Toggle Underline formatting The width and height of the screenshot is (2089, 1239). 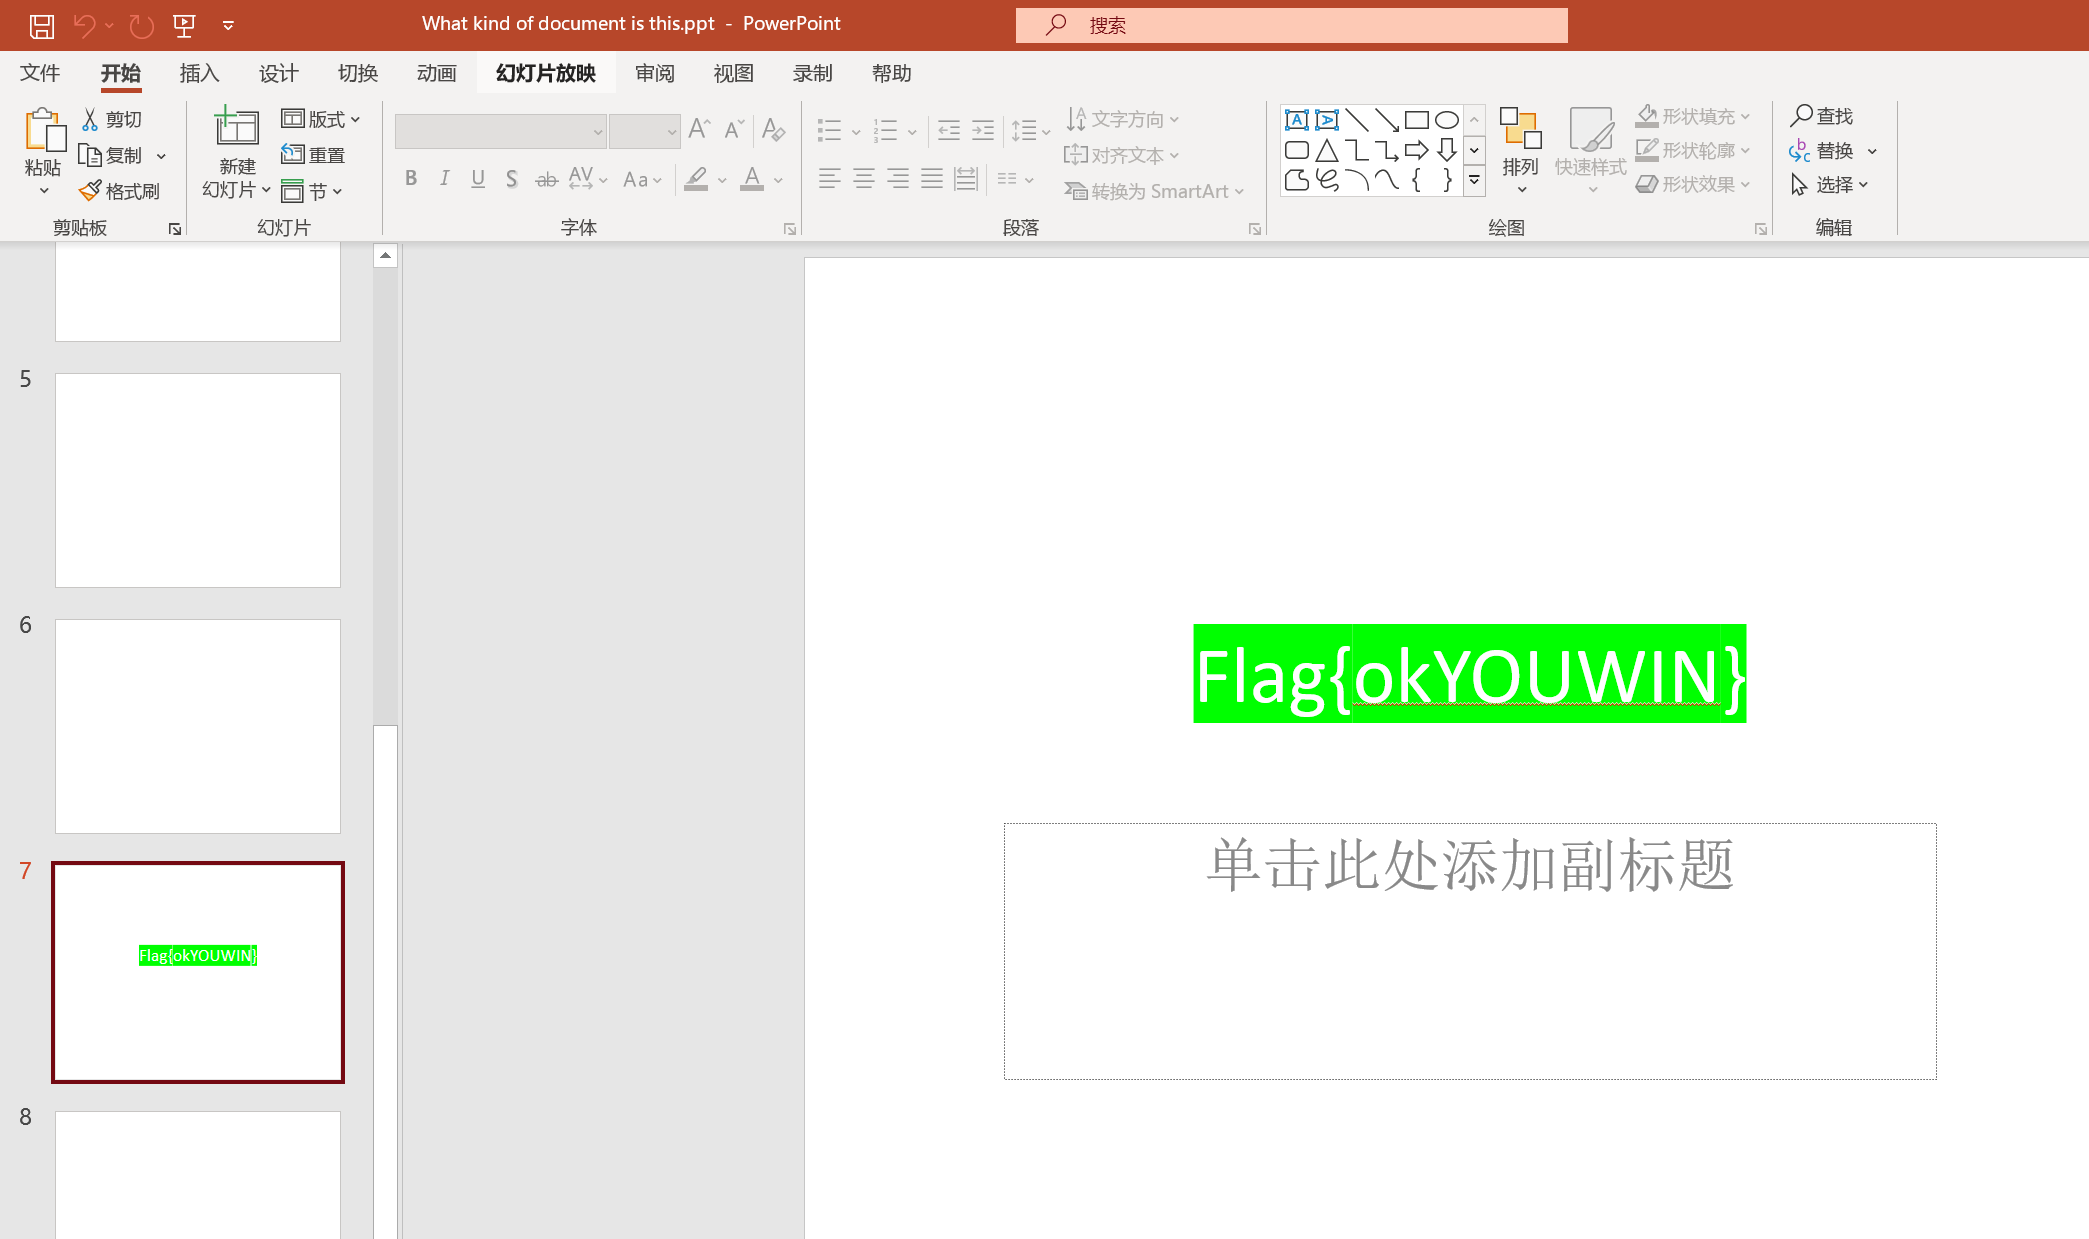click(478, 179)
